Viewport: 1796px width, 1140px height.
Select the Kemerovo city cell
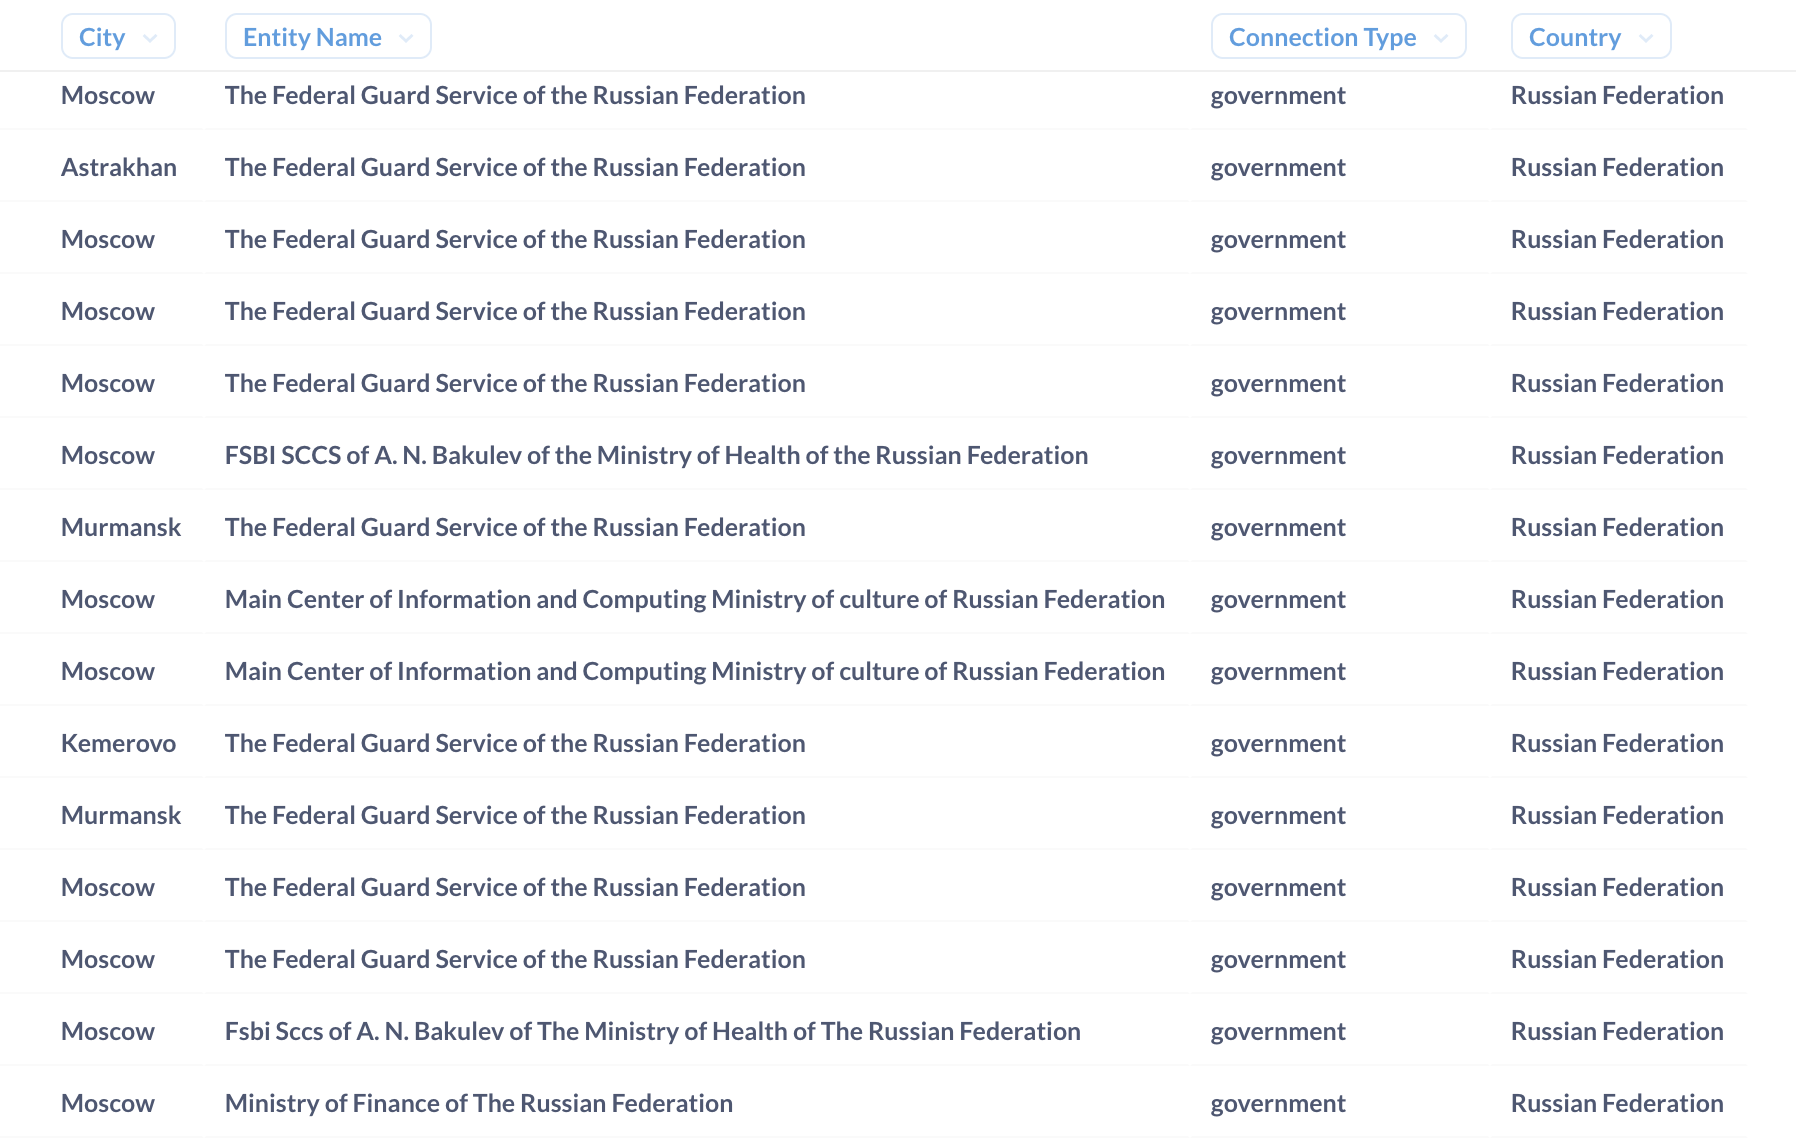point(118,743)
